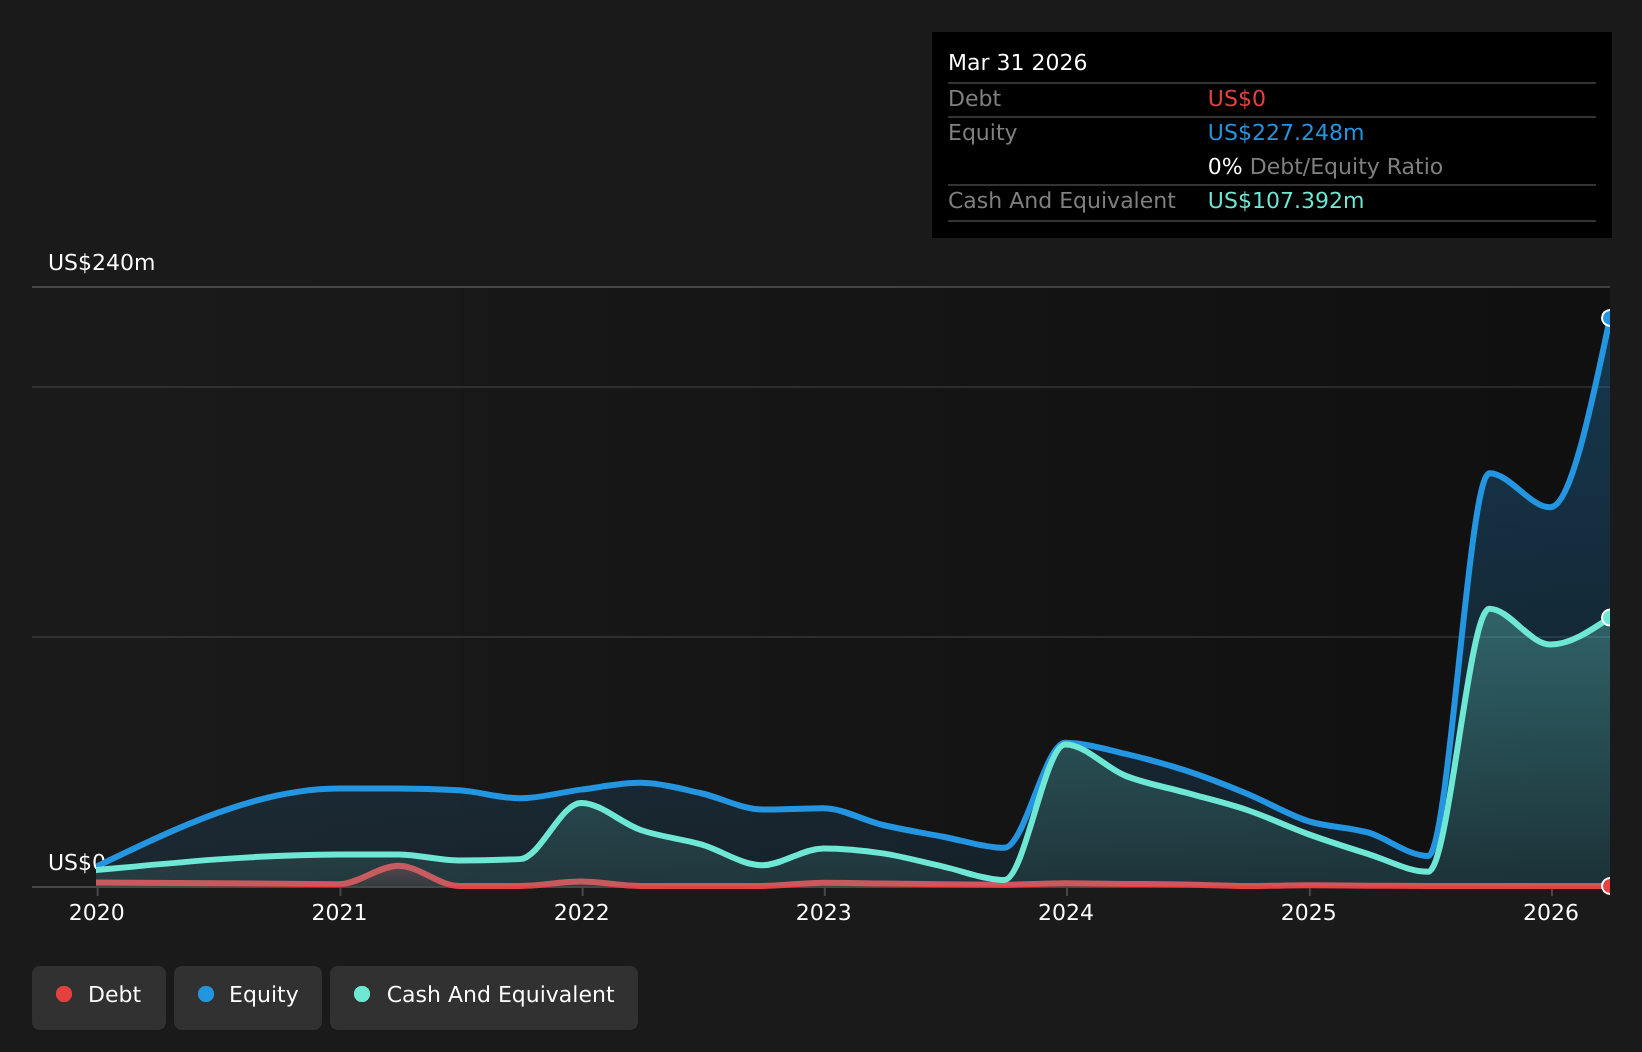
Task: Click the 2024 x-axis label
Action: [1066, 912]
